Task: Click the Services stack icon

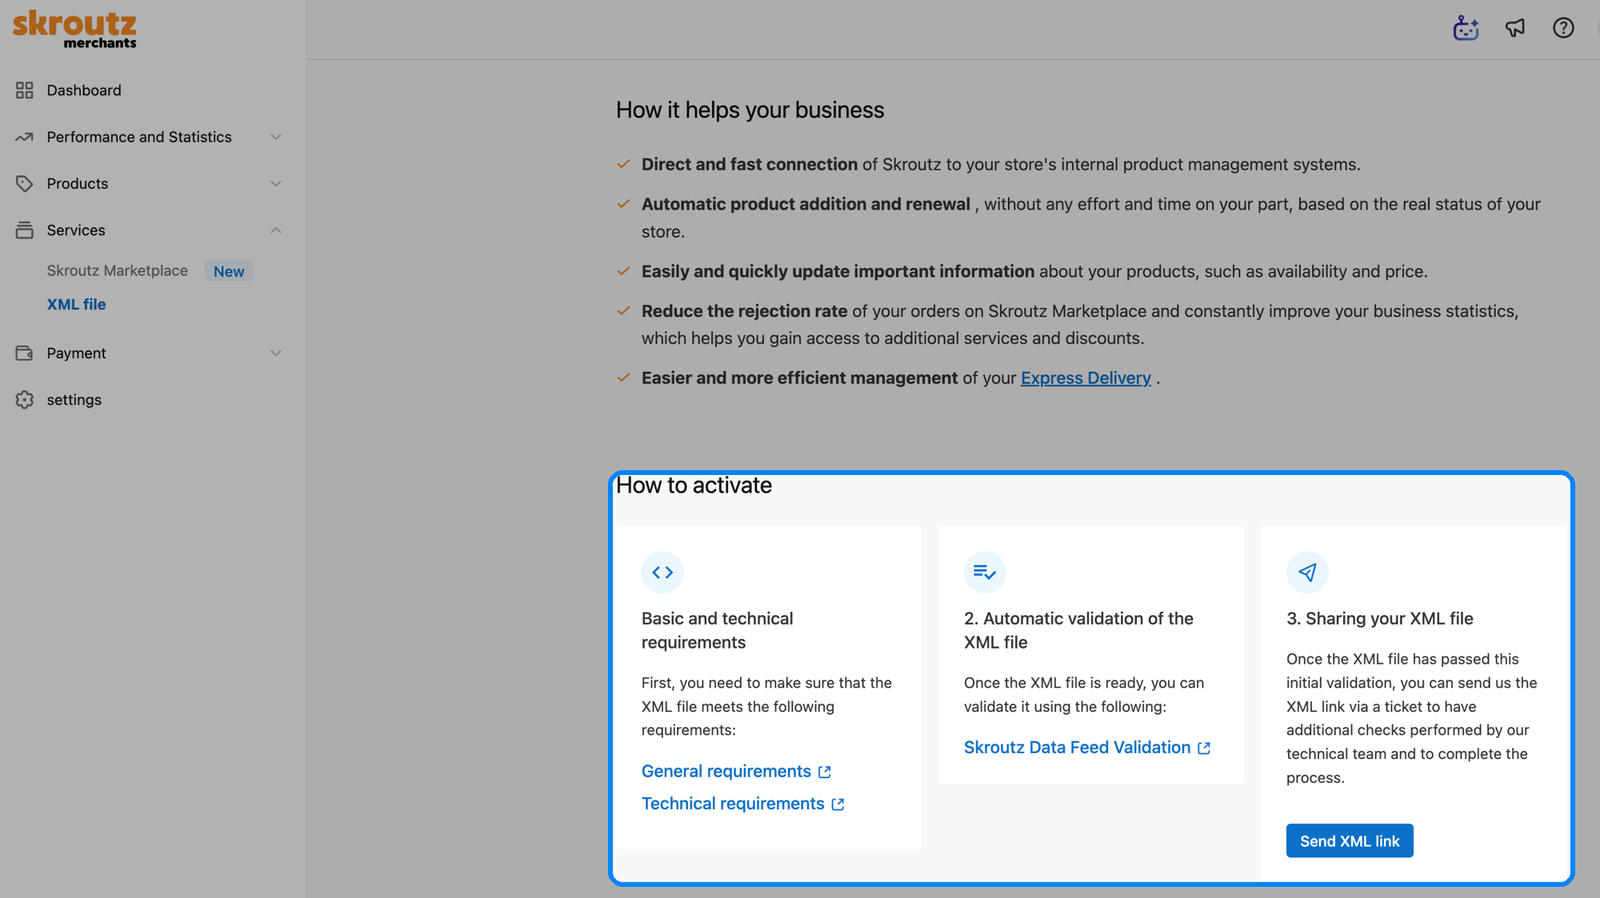Action: point(25,230)
